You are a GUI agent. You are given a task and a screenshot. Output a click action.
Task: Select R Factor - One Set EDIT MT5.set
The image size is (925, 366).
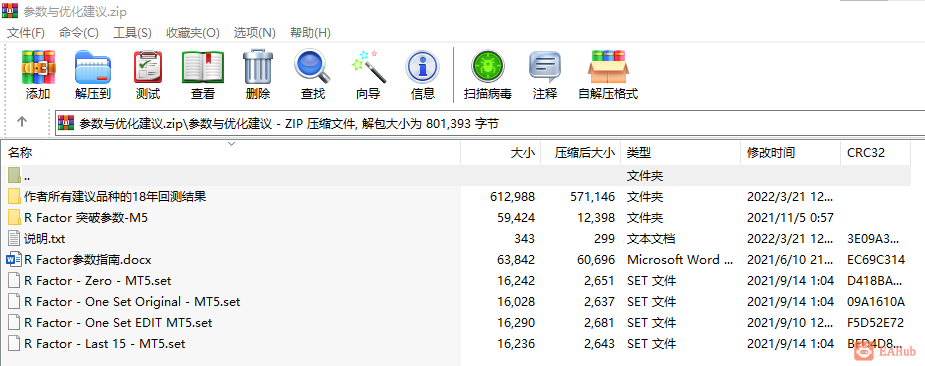click(x=118, y=322)
